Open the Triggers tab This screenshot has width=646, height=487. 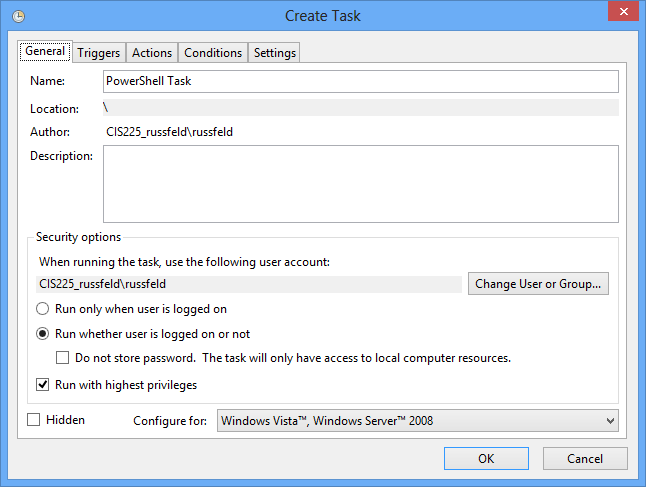(x=99, y=53)
